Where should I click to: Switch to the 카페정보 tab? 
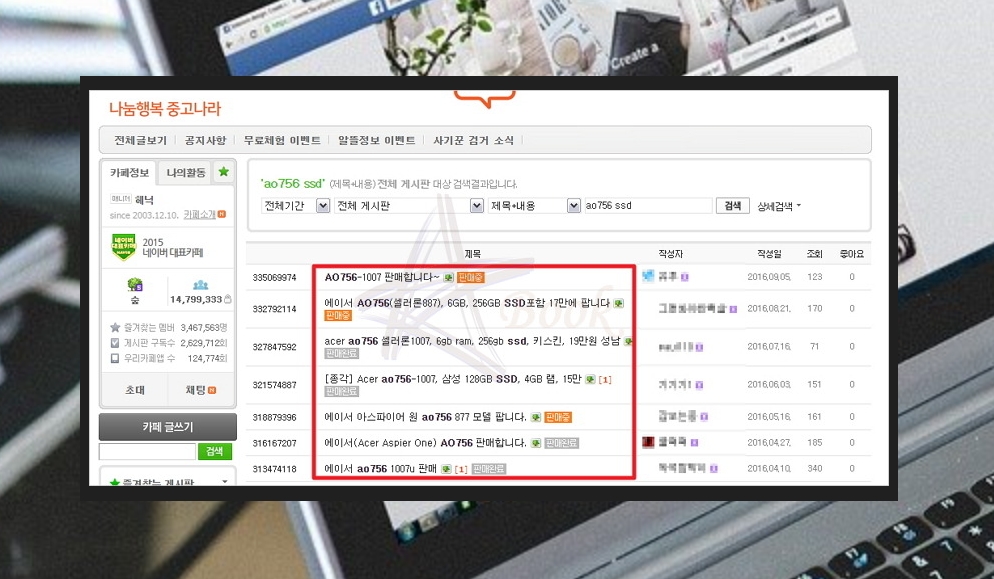[x=129, y=172]
